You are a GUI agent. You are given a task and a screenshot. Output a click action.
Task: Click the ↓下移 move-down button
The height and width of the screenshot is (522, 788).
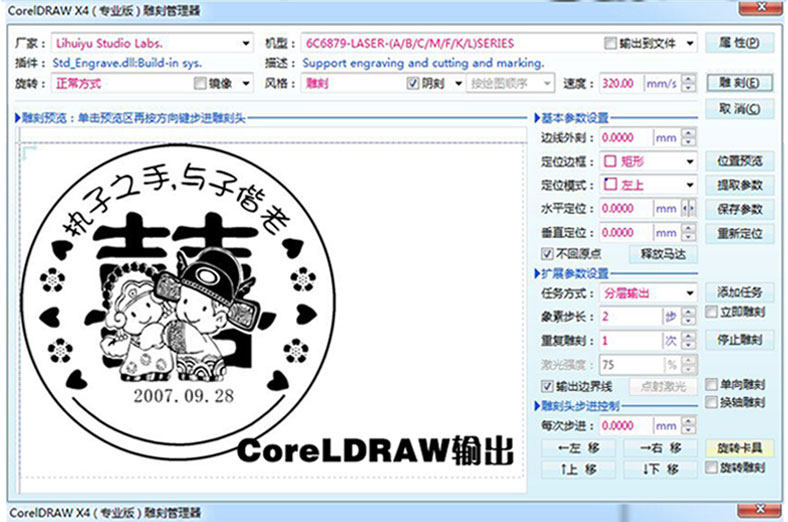660,470
